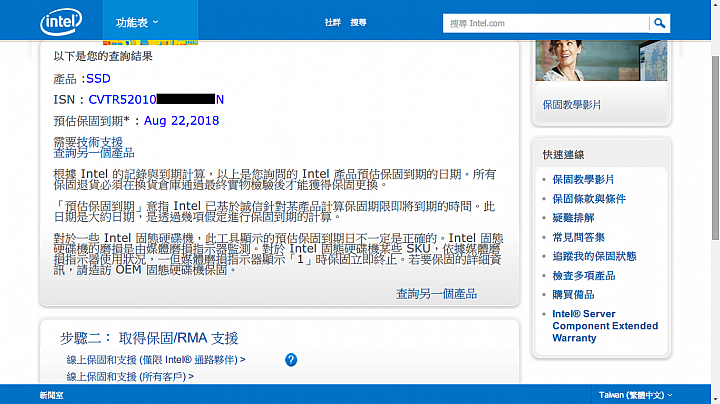
Task: Click the warranty video thumbnail image
Action: (601, 60)
